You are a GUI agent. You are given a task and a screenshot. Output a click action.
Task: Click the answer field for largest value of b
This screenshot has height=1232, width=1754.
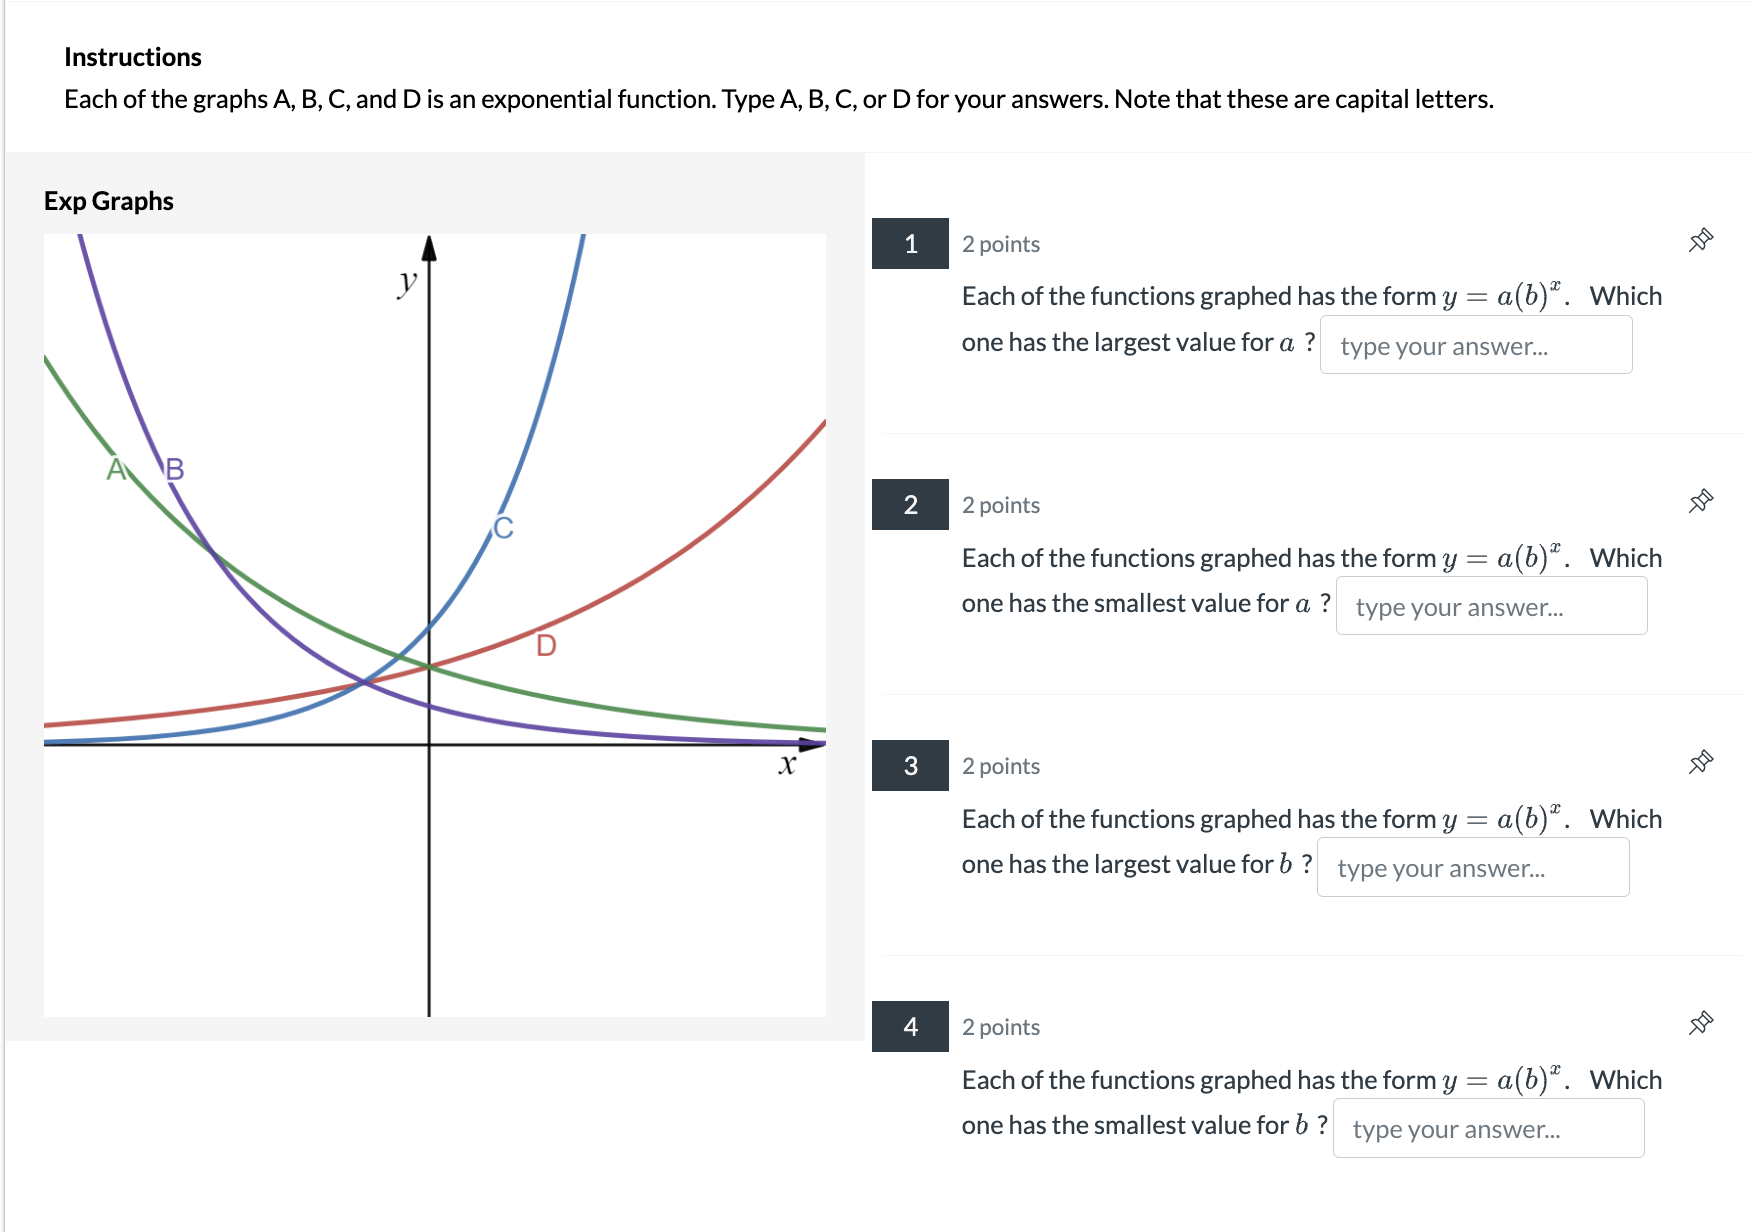point(1474,867)
